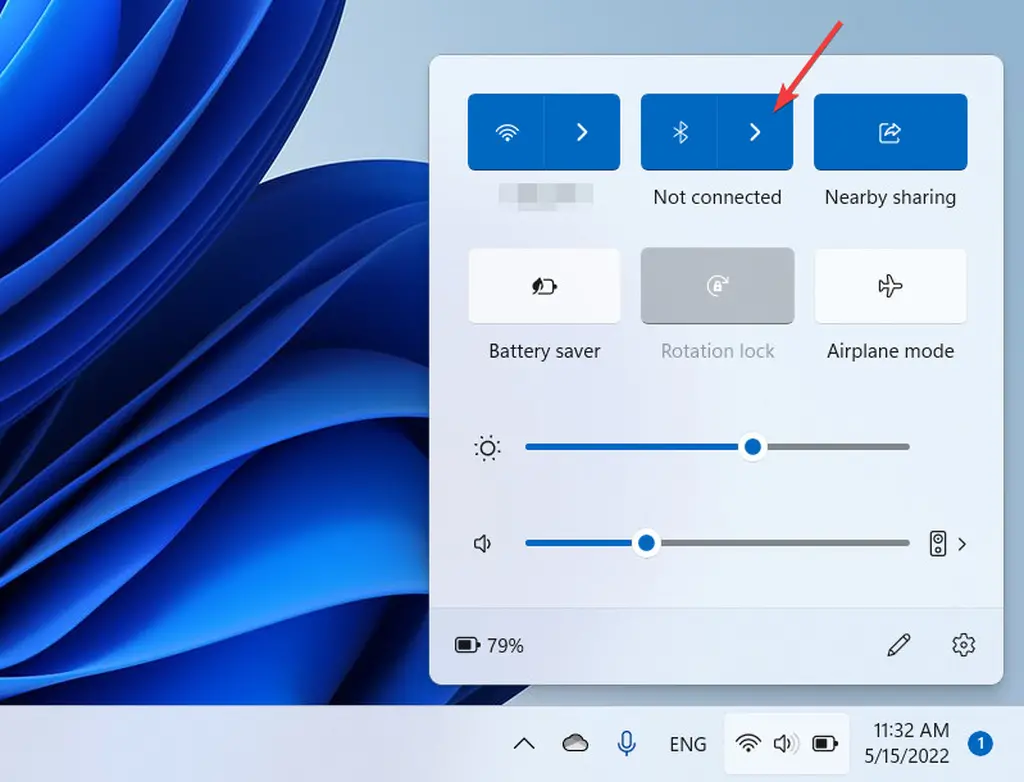Click the brightness slider track

(x=830, y=447)
